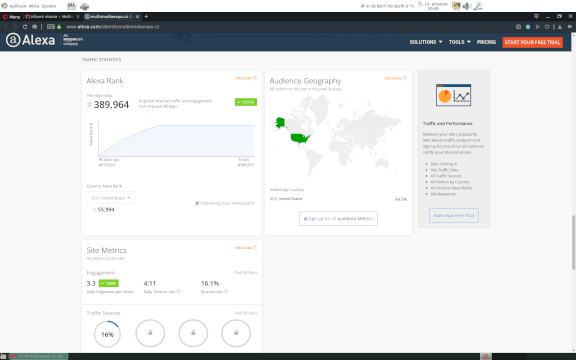The height and width of the screenshot is (360, 576).
Task: Open the PRICING page
Action: point(486,42)
